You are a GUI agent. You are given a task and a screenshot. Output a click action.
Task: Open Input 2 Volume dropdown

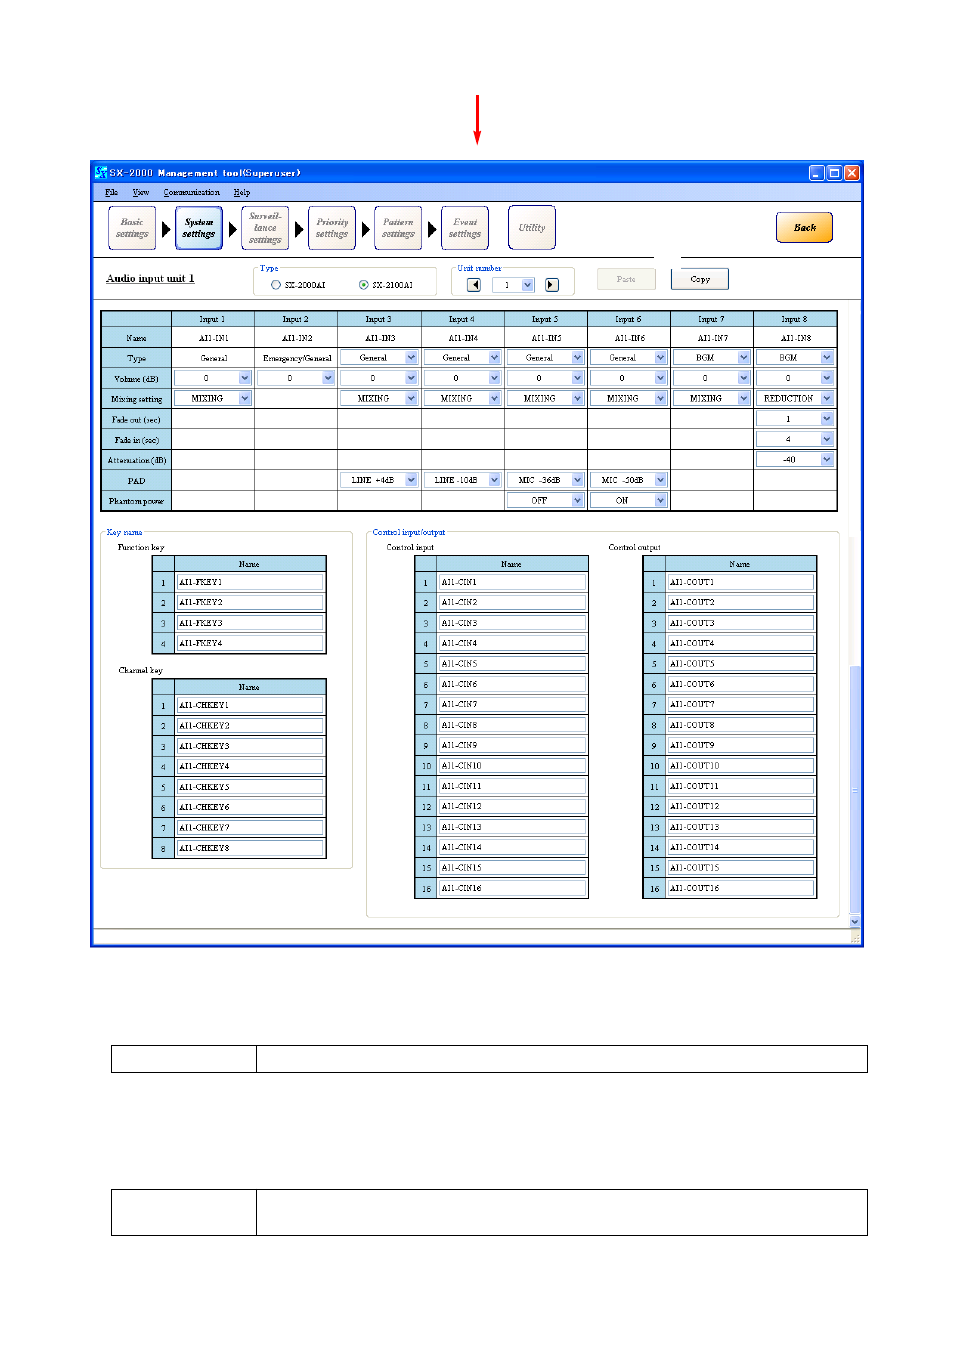tap(328, 378)
